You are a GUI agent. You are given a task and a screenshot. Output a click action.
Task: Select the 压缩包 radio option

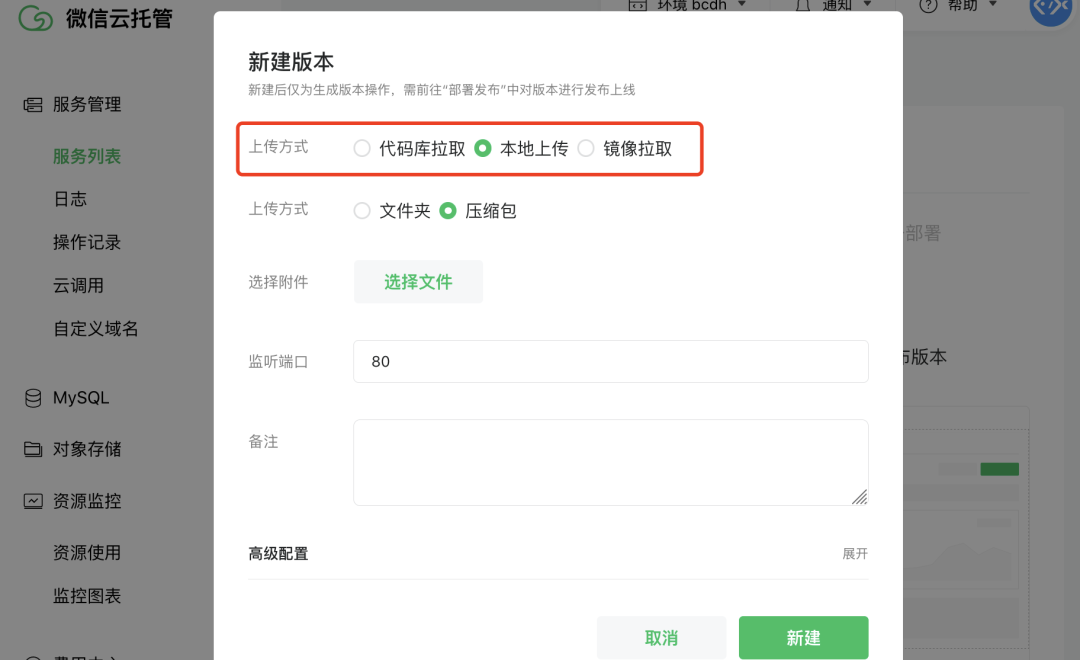coord(448,211)
